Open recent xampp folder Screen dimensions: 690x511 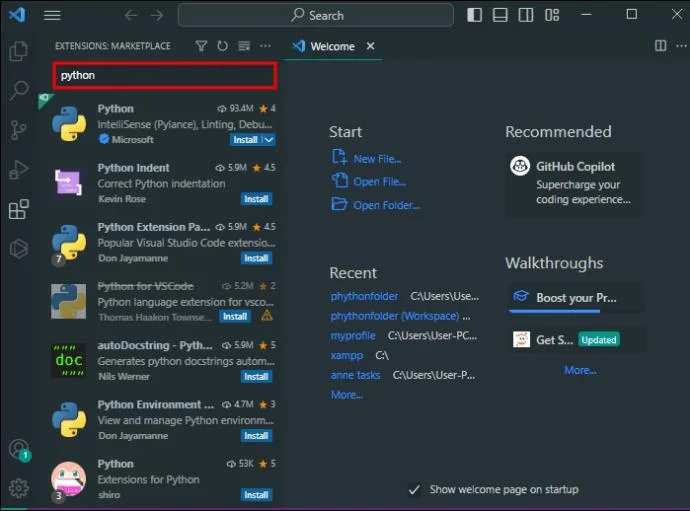click(x=347, y=355)
